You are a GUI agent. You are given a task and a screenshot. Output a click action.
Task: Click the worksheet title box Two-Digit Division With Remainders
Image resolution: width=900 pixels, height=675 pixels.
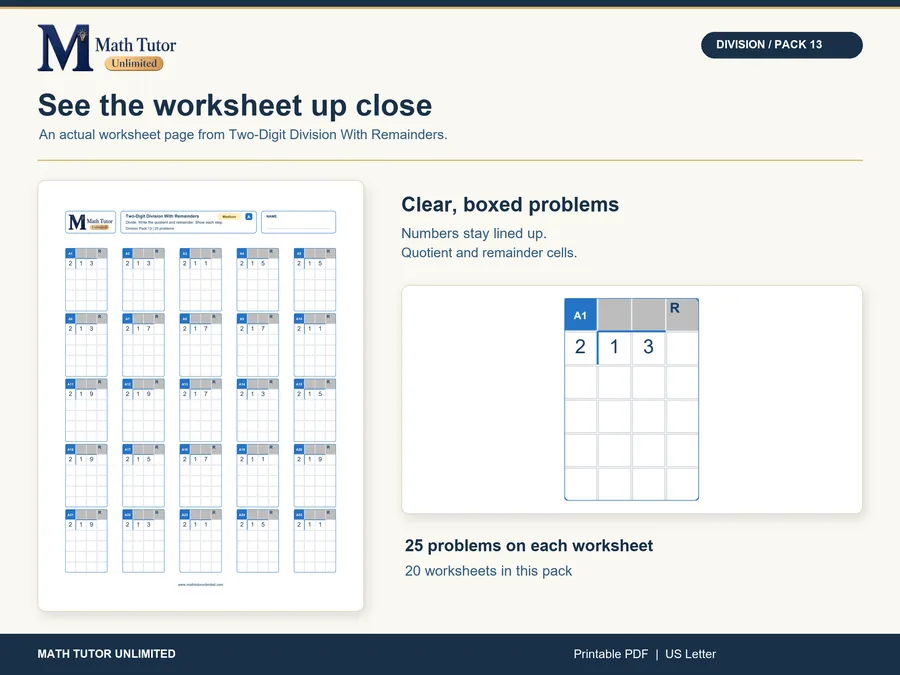tap(188, 222)
